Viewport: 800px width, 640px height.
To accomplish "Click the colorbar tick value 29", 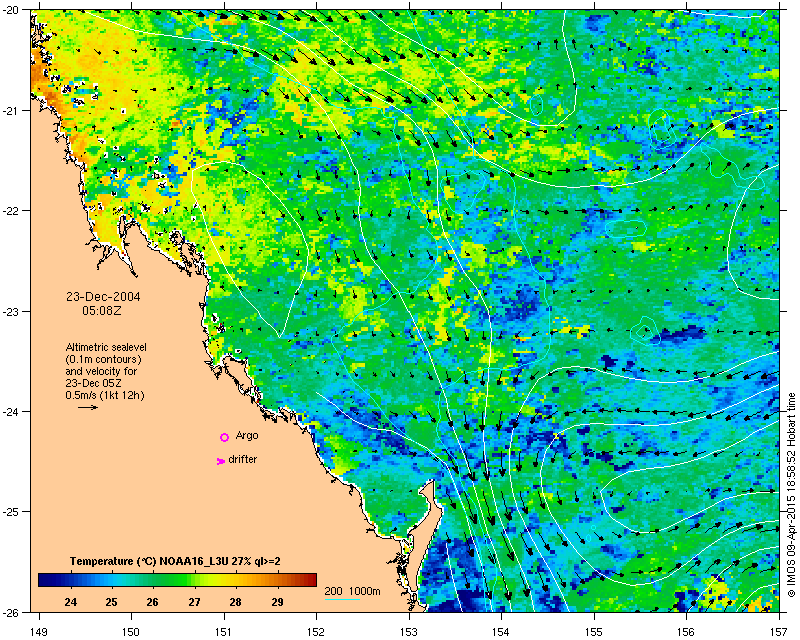I will pos(277,602).
